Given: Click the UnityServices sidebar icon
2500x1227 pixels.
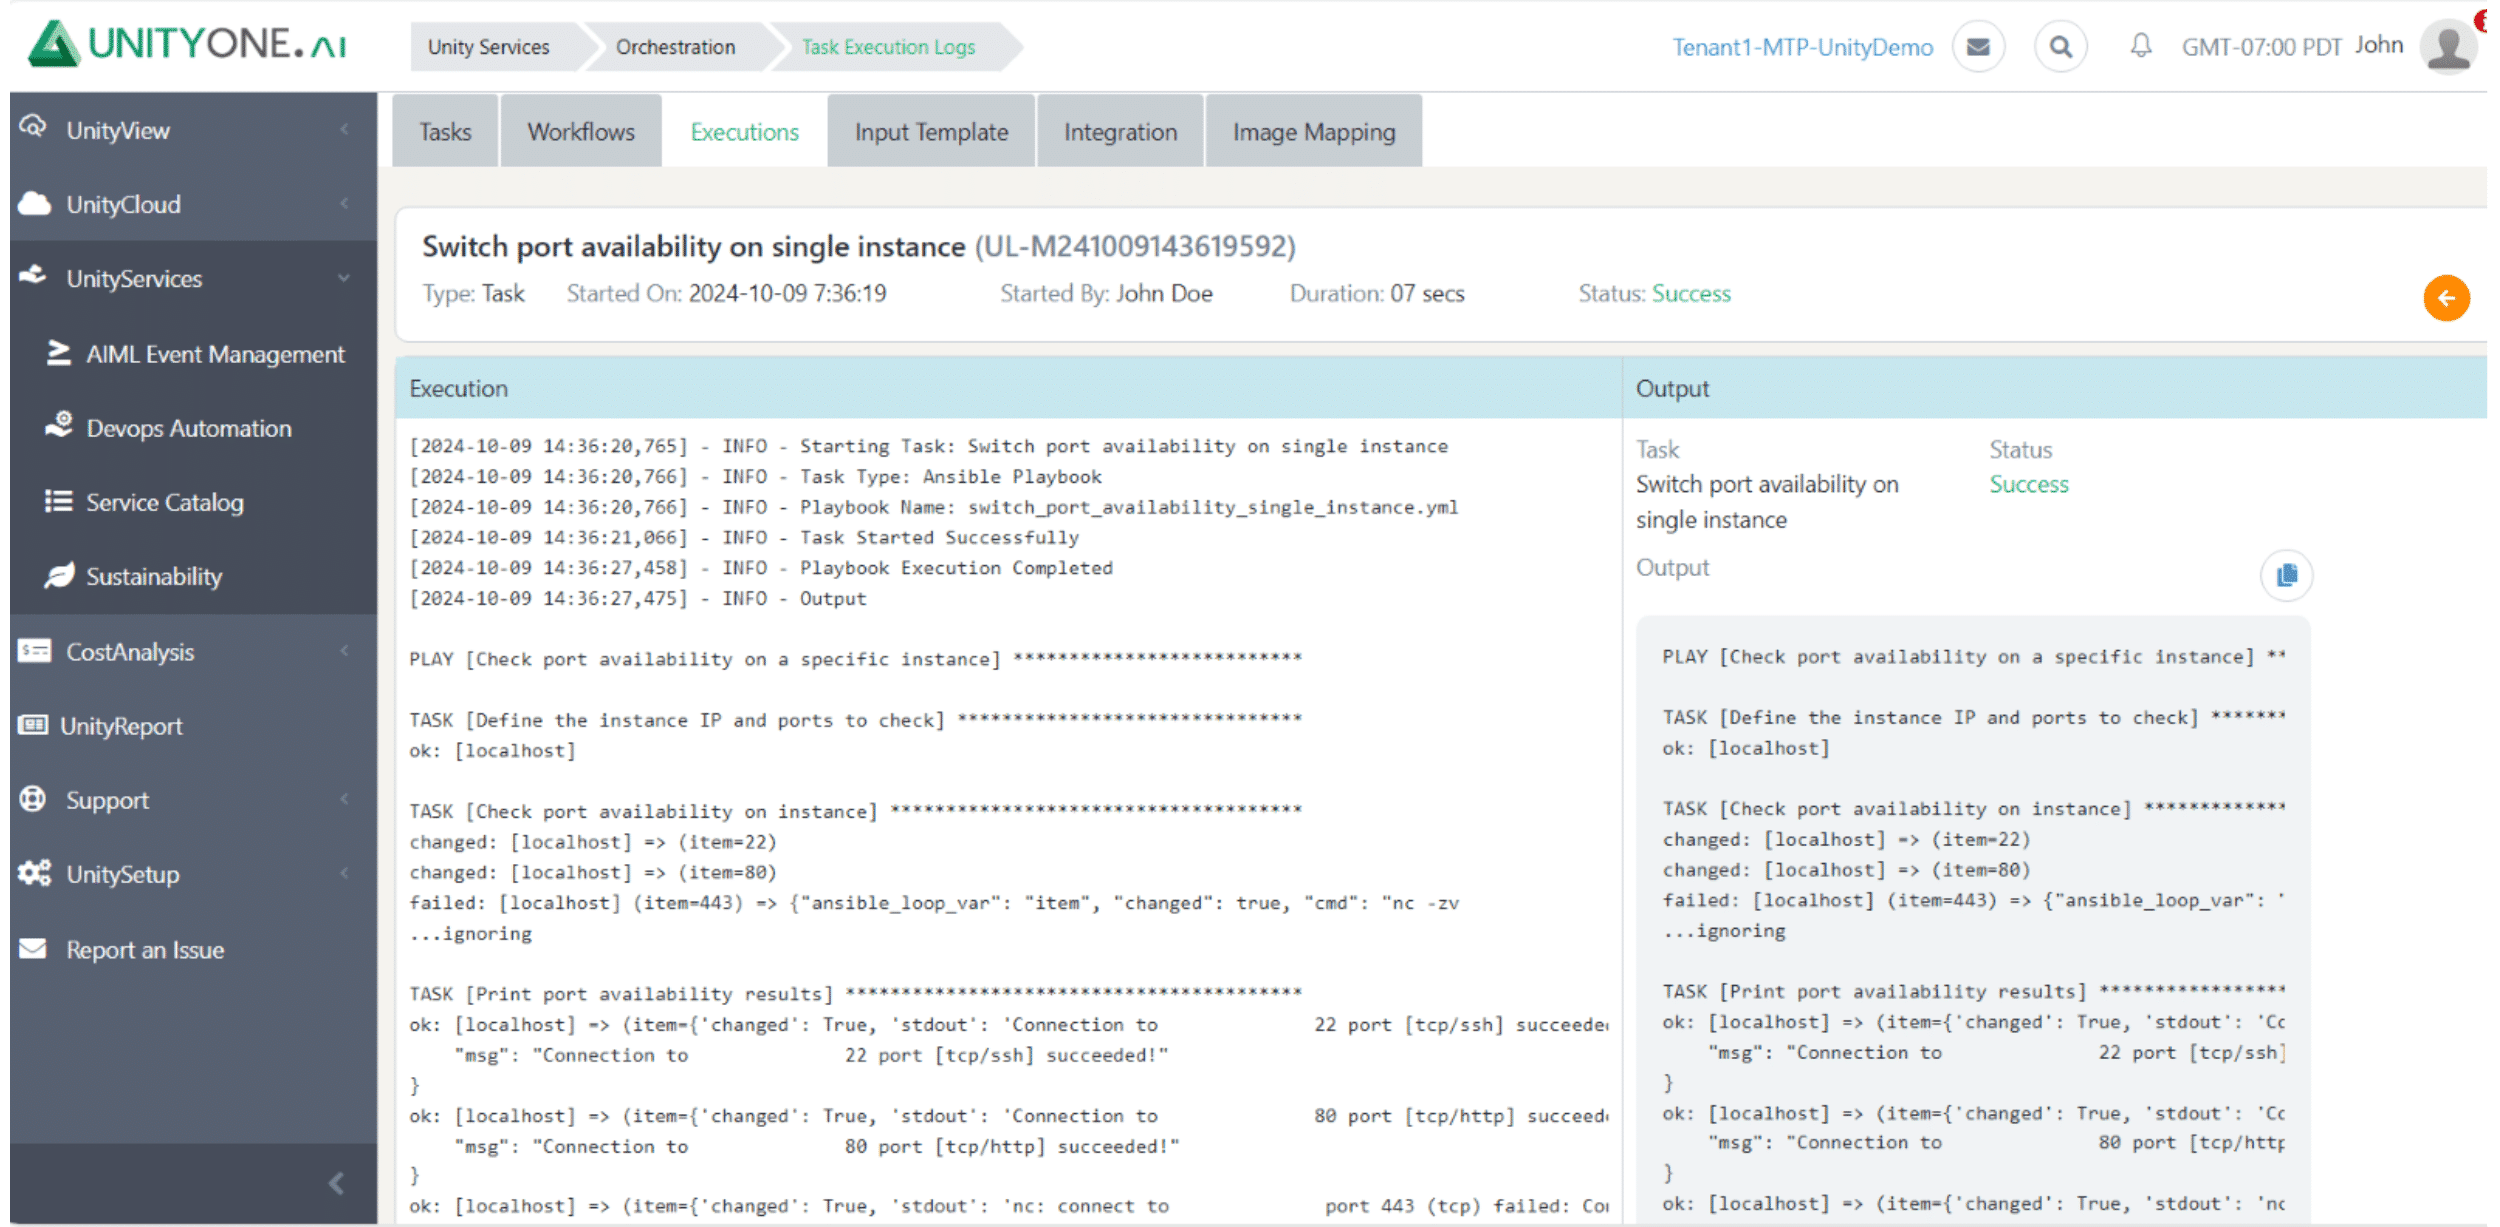Looking at the screenshot, I should pyautogui.click(x=33, y=276).
